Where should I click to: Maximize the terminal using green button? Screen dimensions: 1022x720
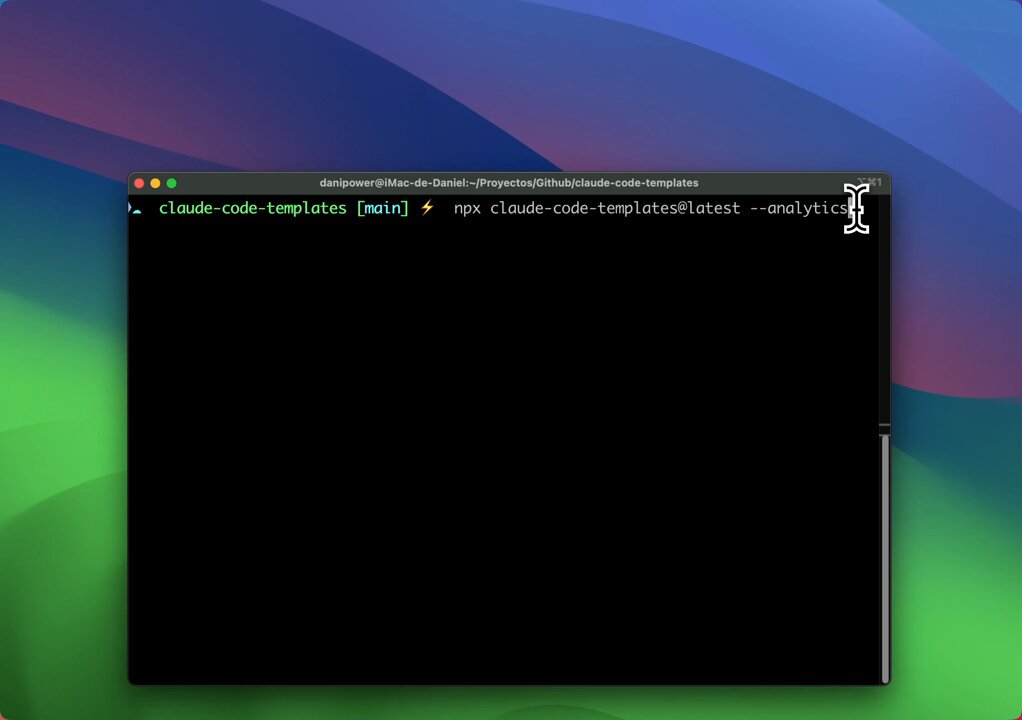[171, 183]
